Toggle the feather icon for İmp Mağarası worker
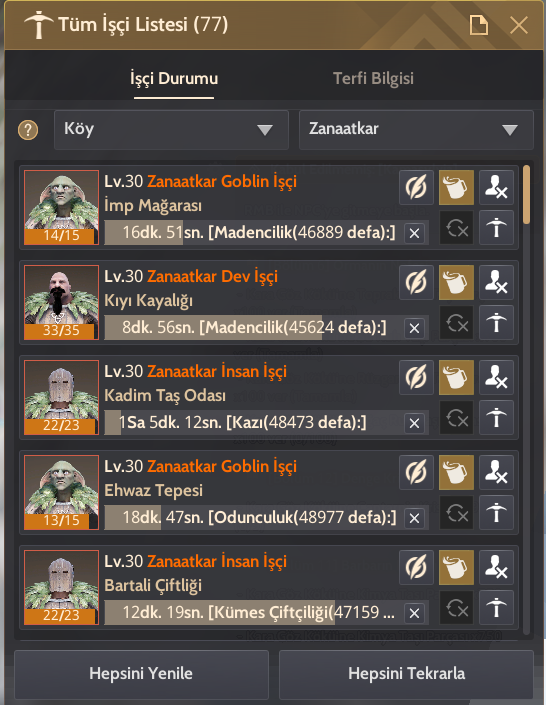 click(416, 187)
